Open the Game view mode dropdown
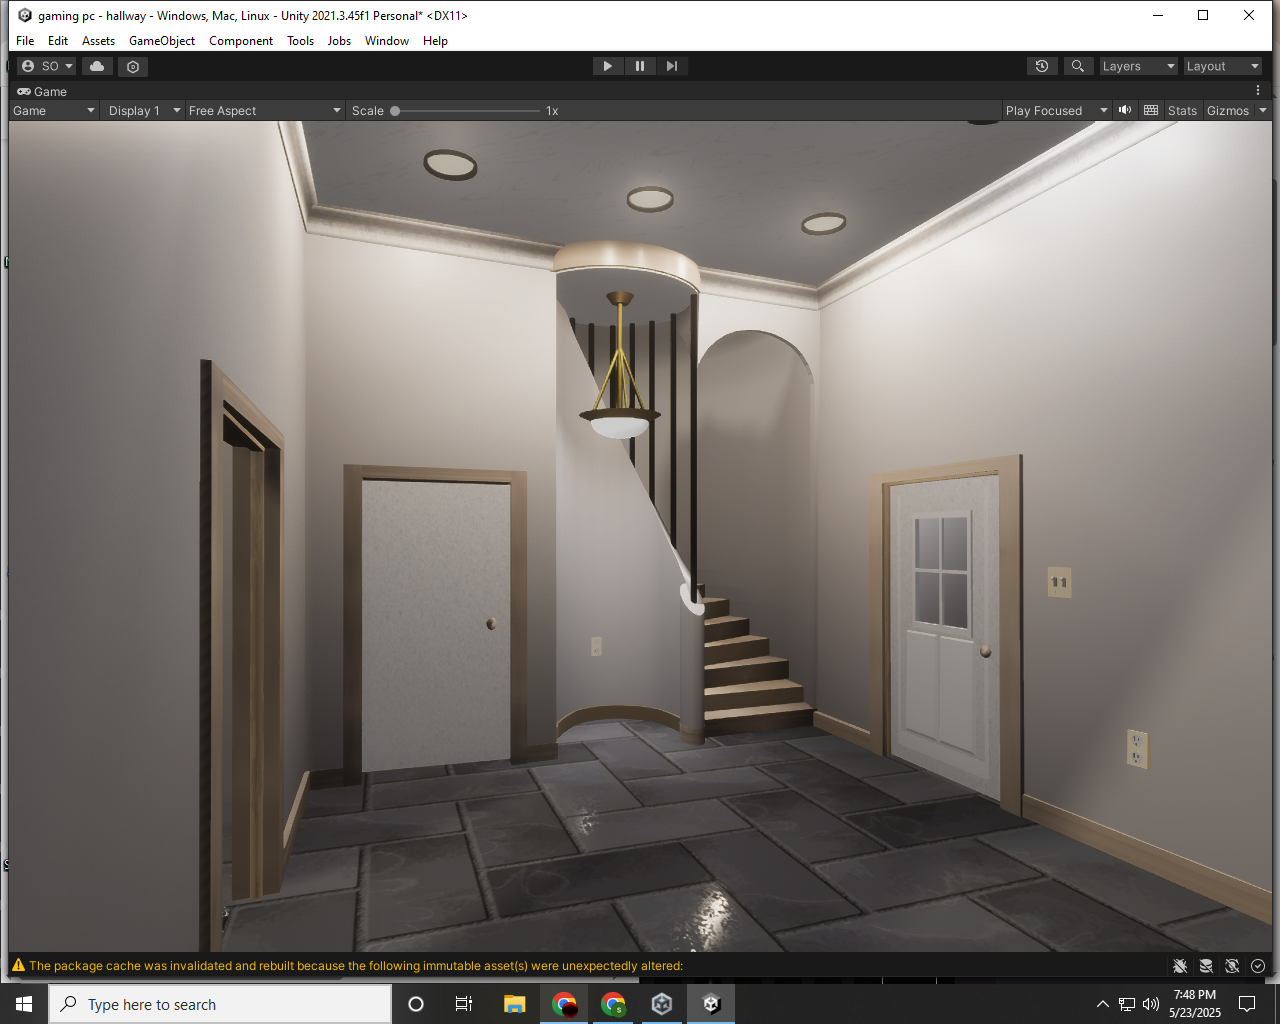1280x1024 pixels. (x=54, y=111)
